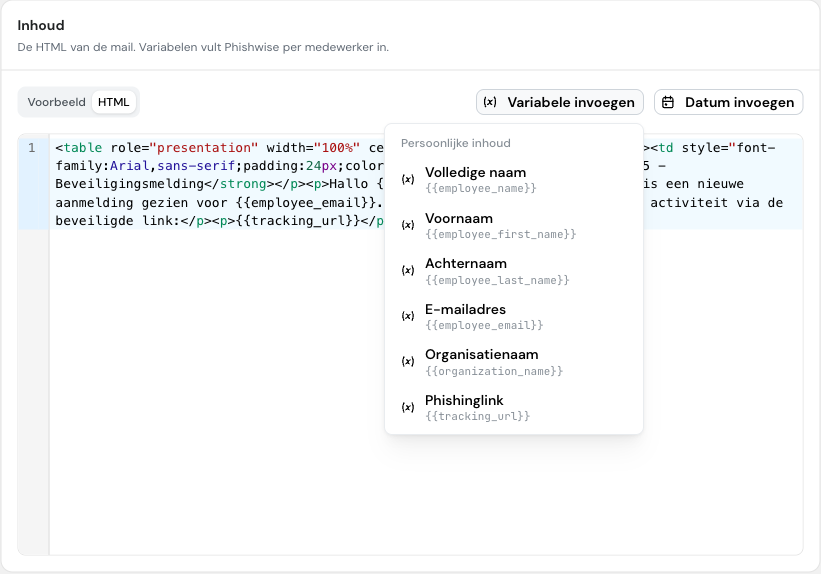Click role="presentation" attribute in the code
821x574 pixels.
point(184,148)
